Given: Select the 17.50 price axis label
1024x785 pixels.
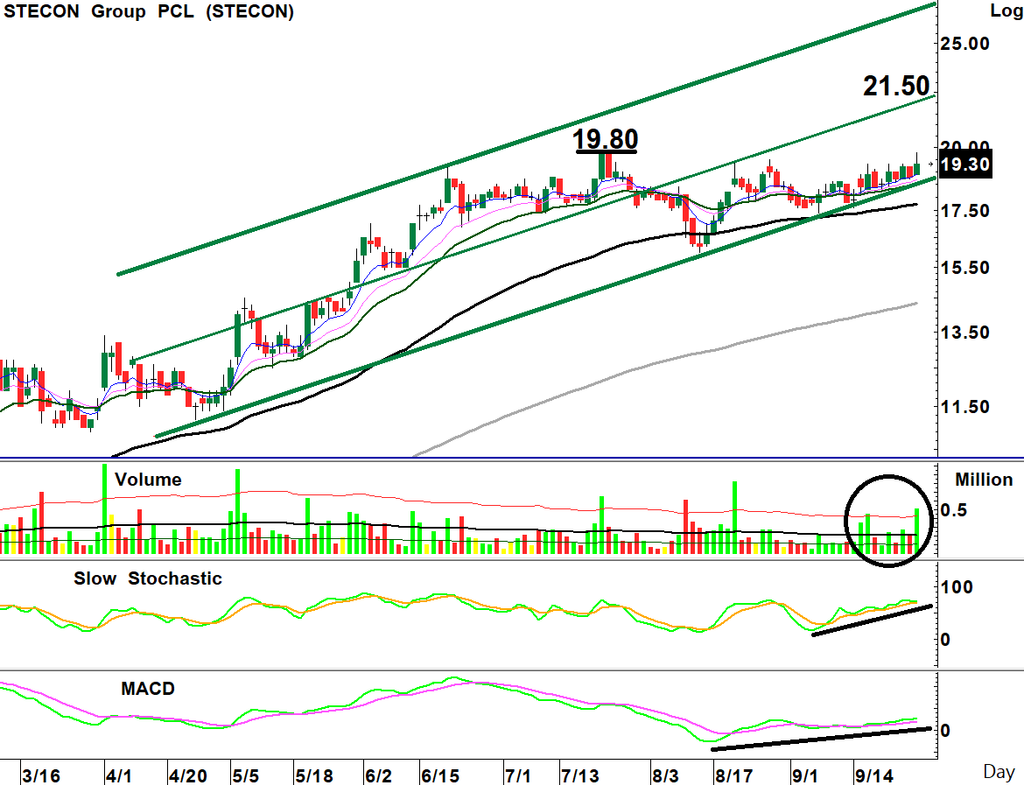Looking at the screenshot, I should pos(965,211).
